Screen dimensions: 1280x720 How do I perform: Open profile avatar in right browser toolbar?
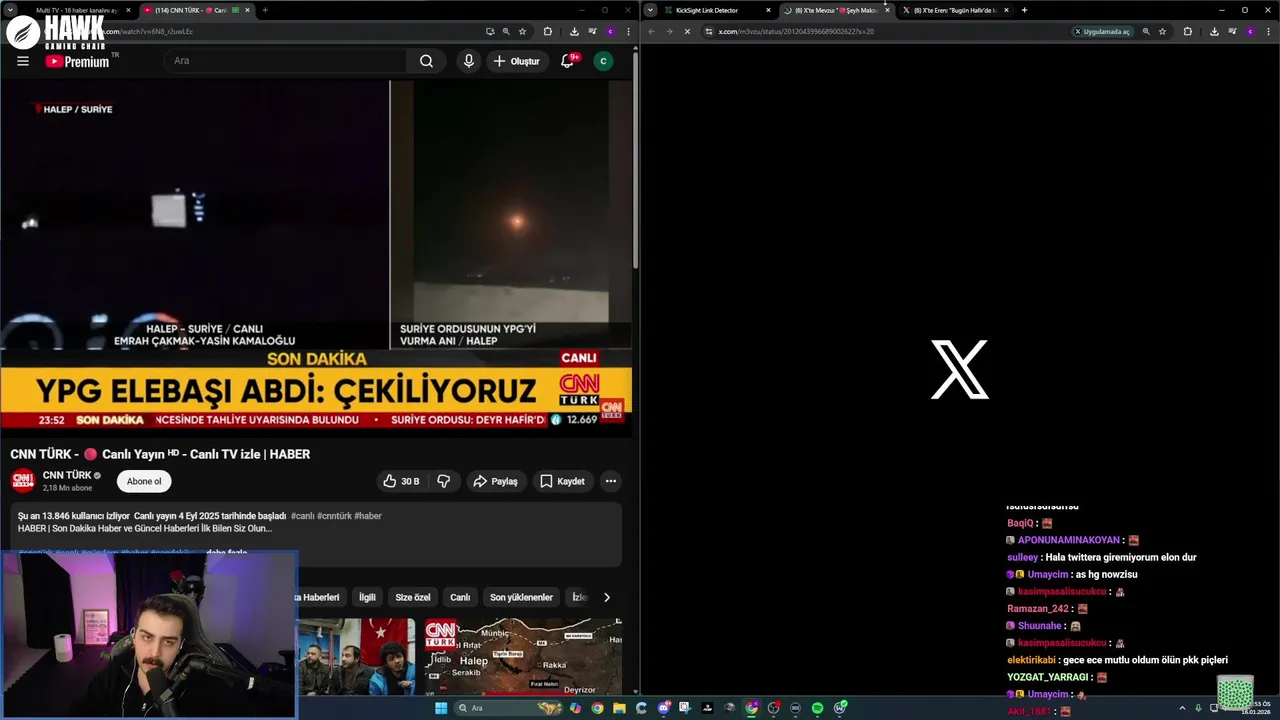pos(1250,31)
